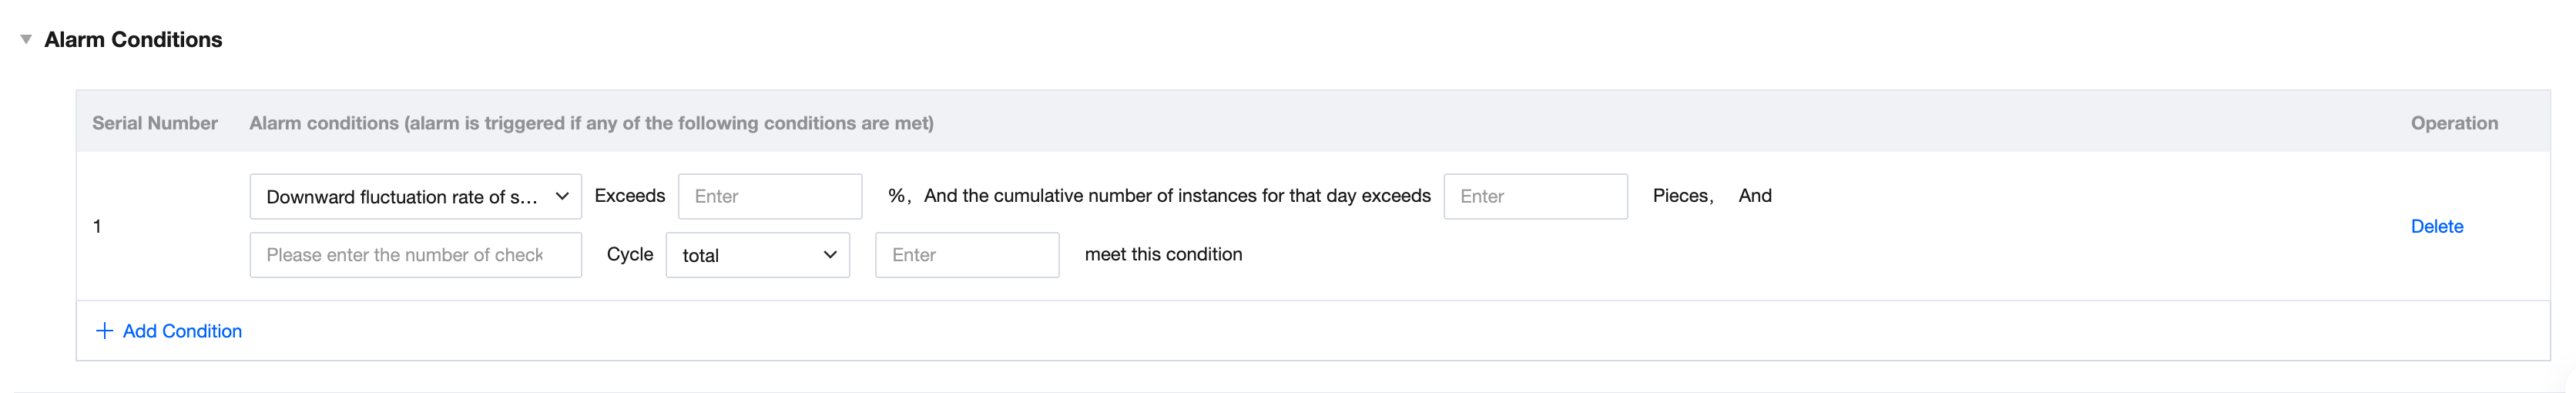Add a new alarm condition
The image size is (2576, 393).
(181, 331)
